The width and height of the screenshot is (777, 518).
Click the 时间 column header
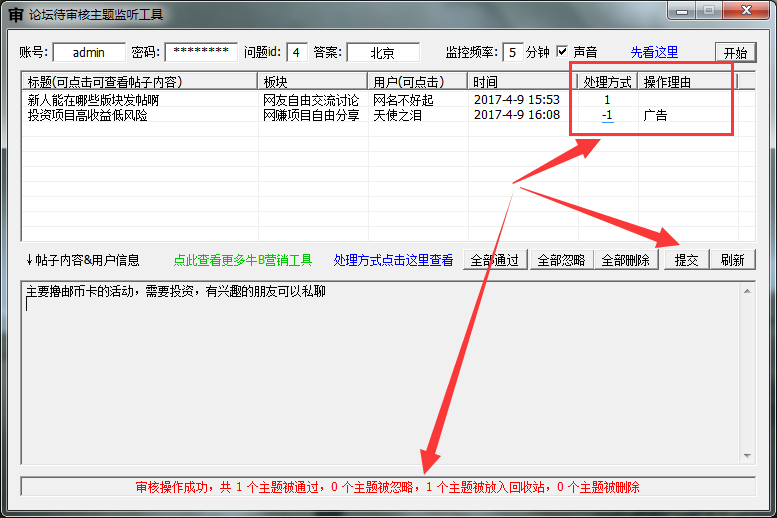coord(522,82)
